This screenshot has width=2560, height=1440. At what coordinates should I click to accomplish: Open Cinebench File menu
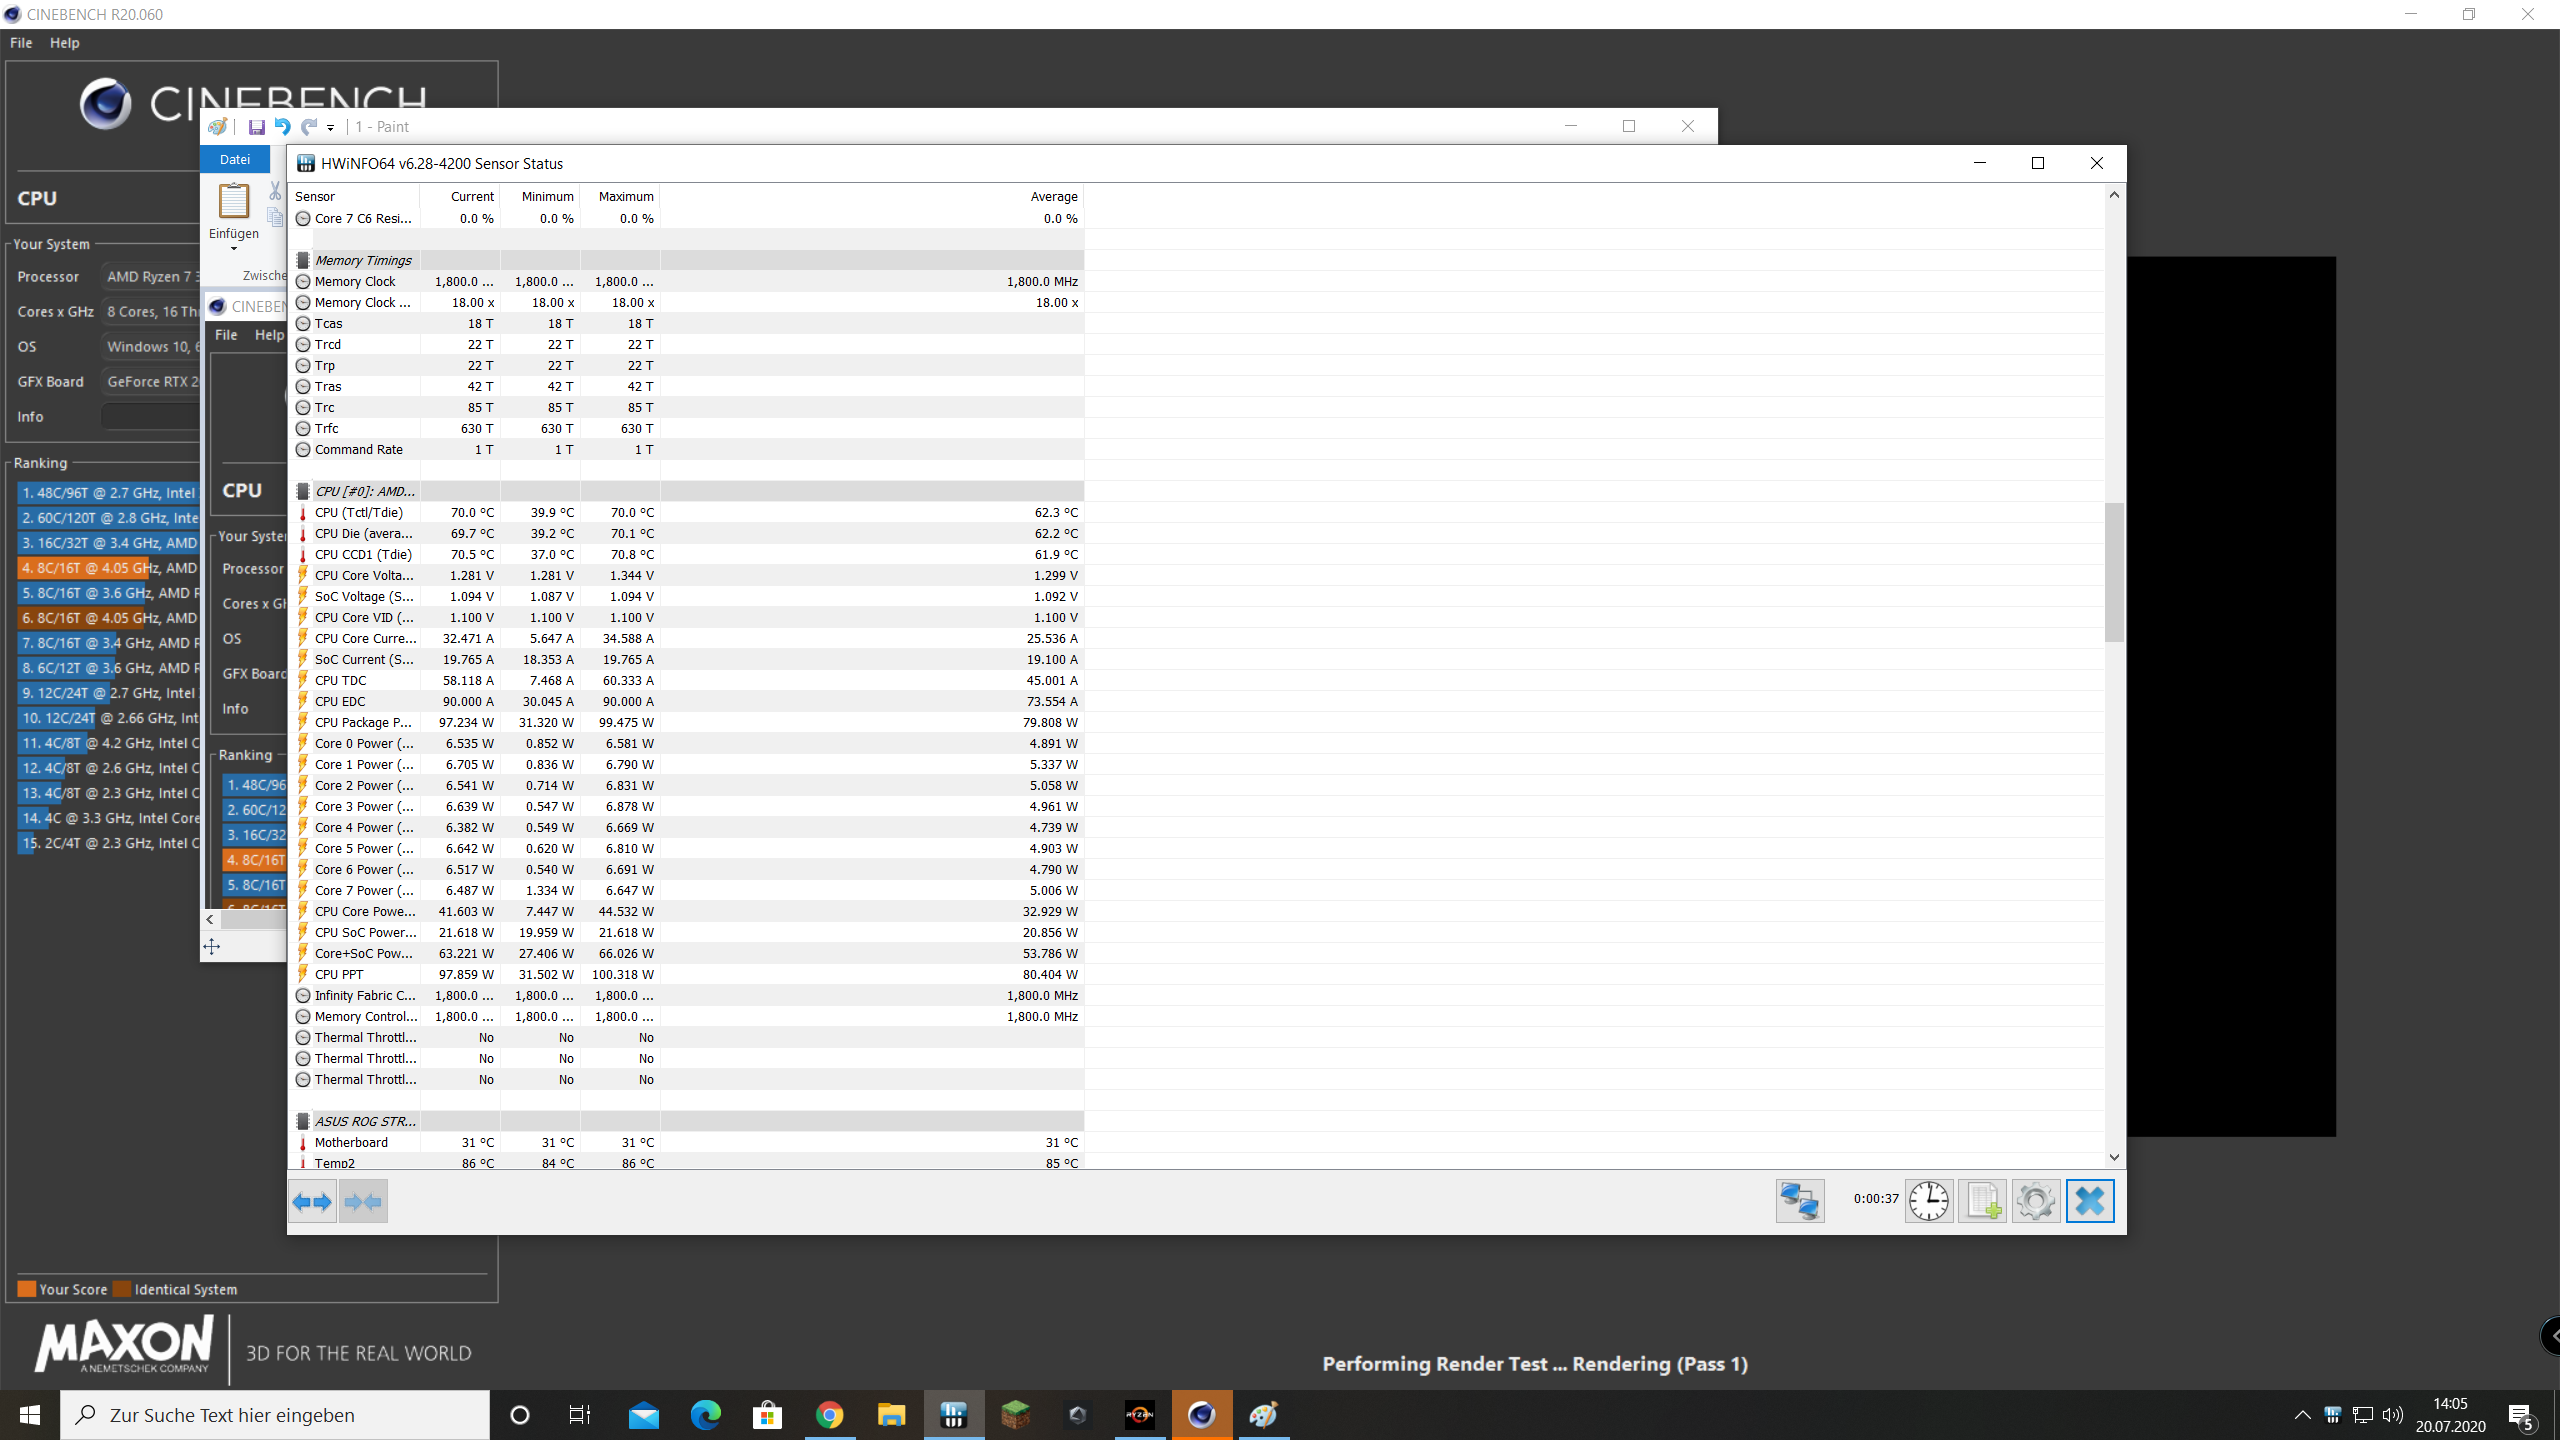(21, 43)
